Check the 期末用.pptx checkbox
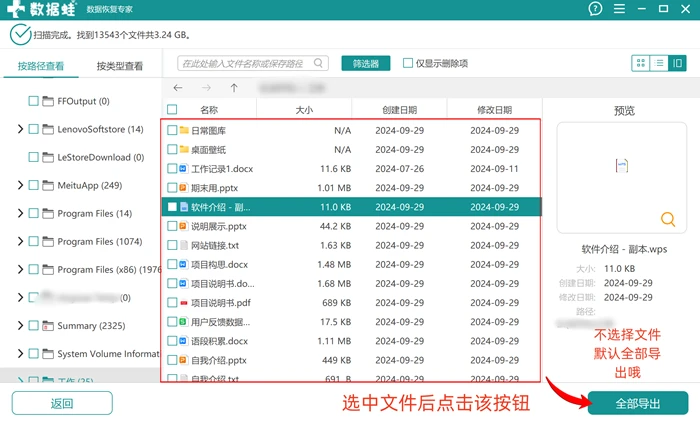Viewport: 700px width, 424px height. click(x=172, y=188)
